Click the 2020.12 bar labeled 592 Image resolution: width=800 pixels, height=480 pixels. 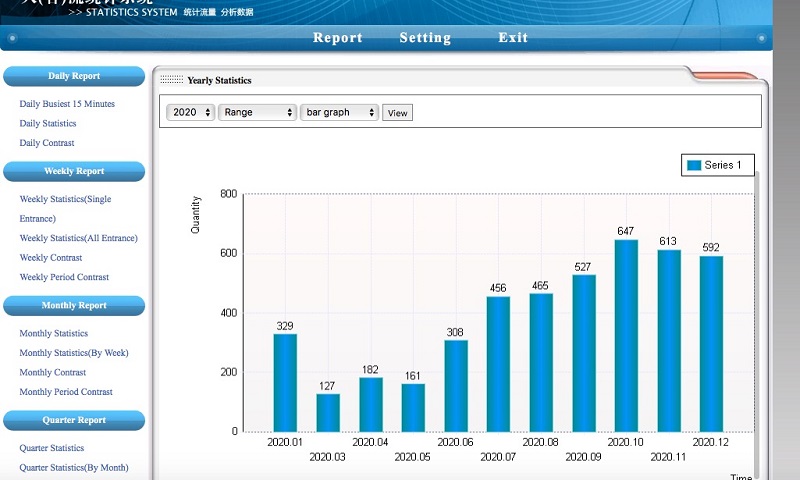point(711,344)
